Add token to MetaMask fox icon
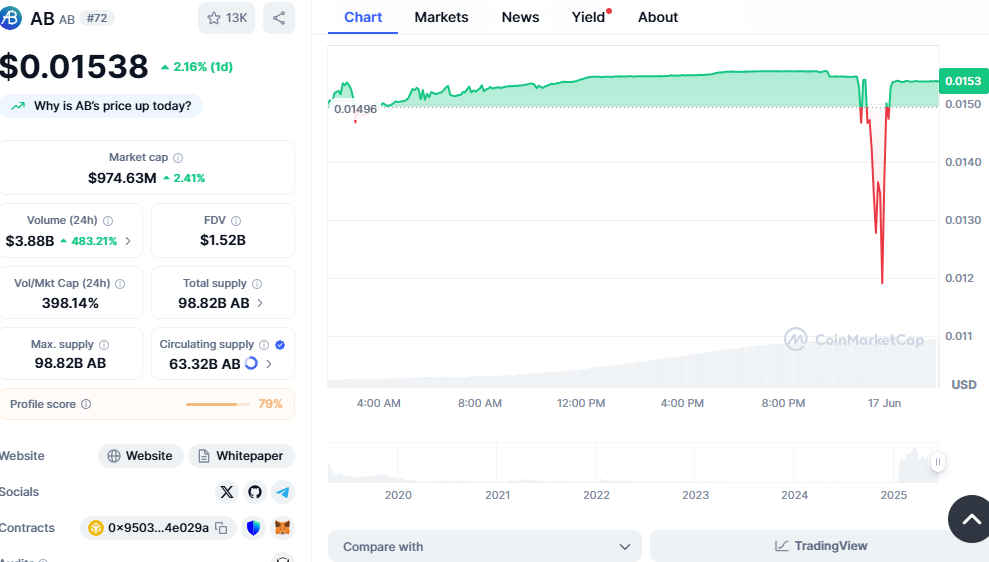This screenshot has width=989, height=562. click(x=283, y=528)
